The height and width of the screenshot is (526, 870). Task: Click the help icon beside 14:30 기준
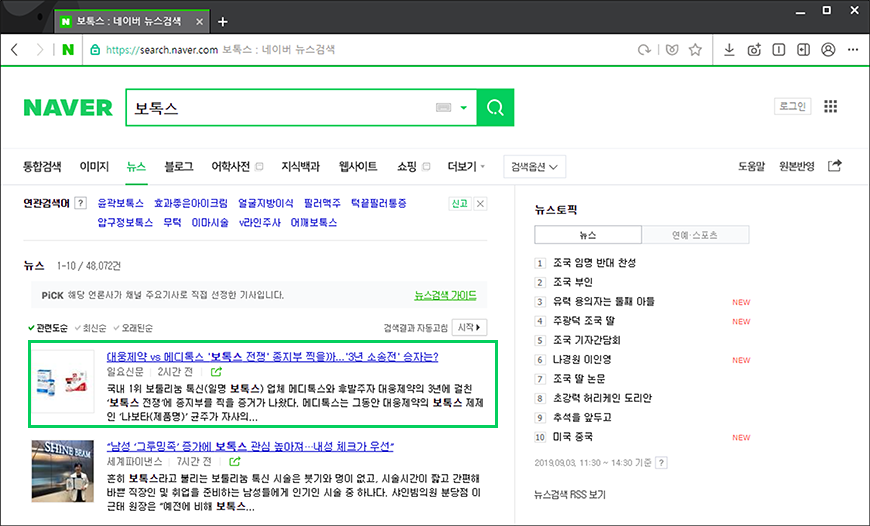point(661,463)
